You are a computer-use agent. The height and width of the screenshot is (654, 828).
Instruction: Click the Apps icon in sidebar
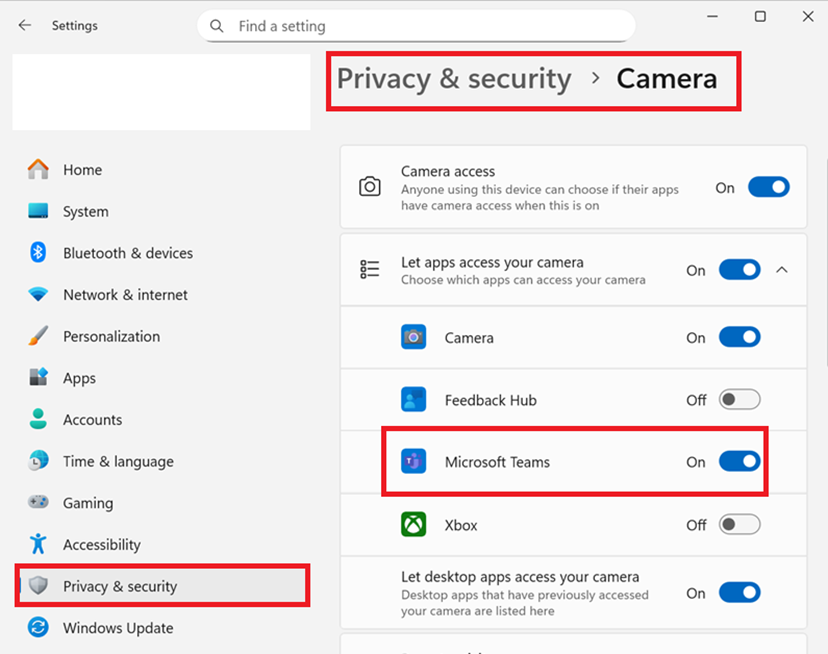pos(38,377)
